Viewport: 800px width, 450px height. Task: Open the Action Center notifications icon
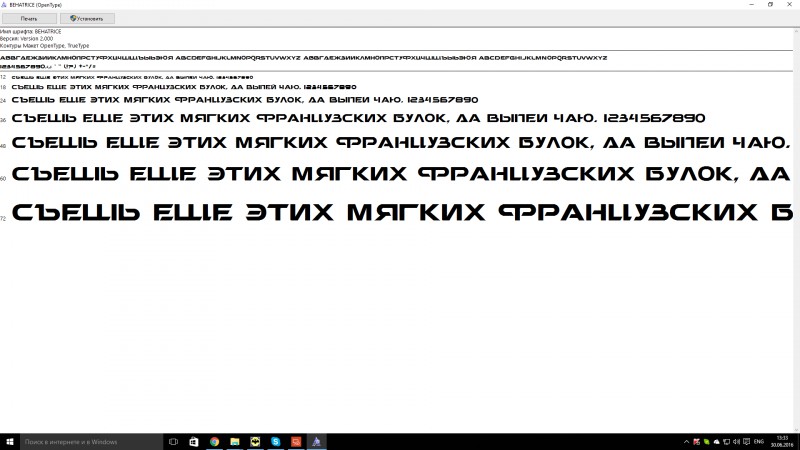pyautogui.click(x=746, y=442)
